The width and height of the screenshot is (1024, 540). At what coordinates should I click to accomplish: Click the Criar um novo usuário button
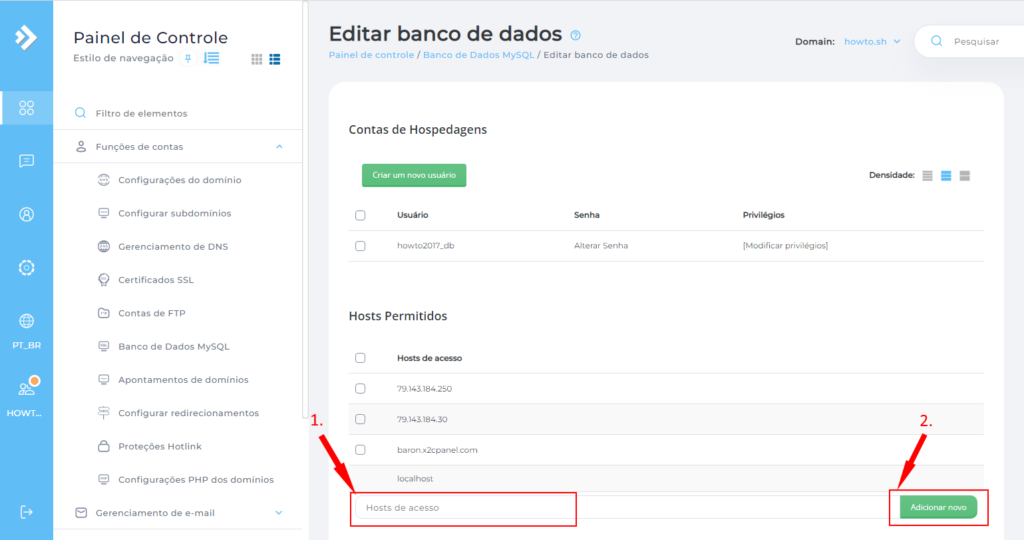pyautogui.click(x=413, y=175)
